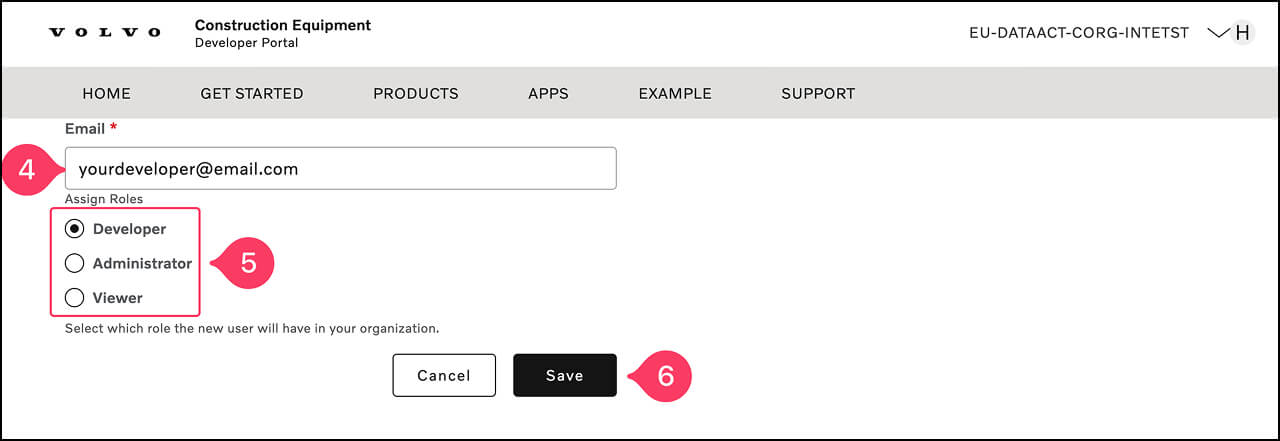Click the Construction Equipment Developer Portal title
Image resolution: width=1280 pixels, height=441 pixels.
pos(283,33)
